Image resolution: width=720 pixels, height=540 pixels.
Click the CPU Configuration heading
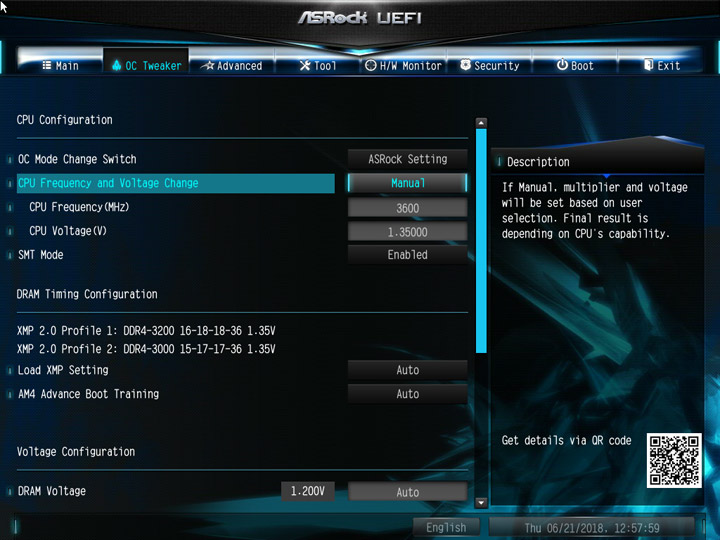pos(64,120)
